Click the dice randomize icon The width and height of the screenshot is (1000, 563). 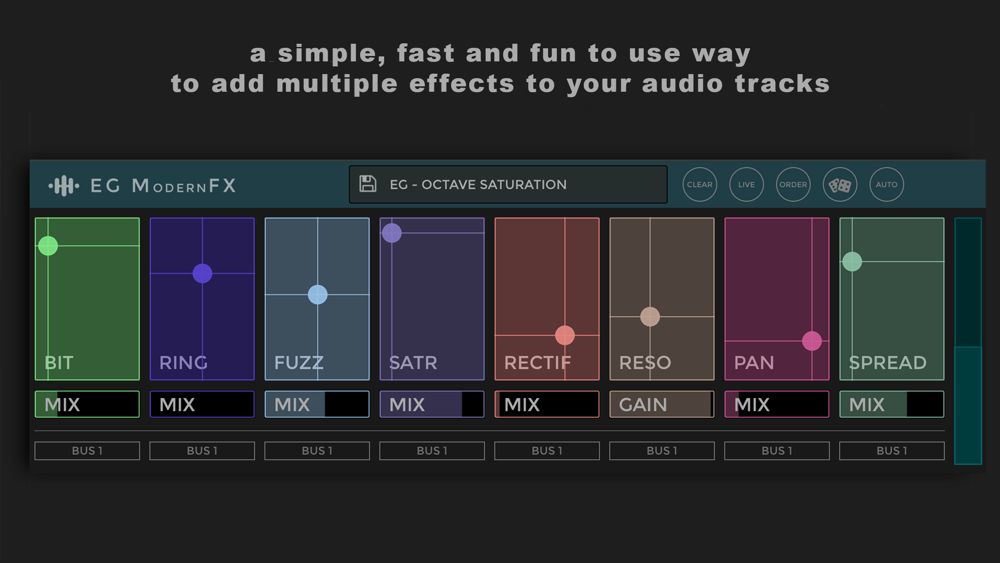(x=840, y=185)
